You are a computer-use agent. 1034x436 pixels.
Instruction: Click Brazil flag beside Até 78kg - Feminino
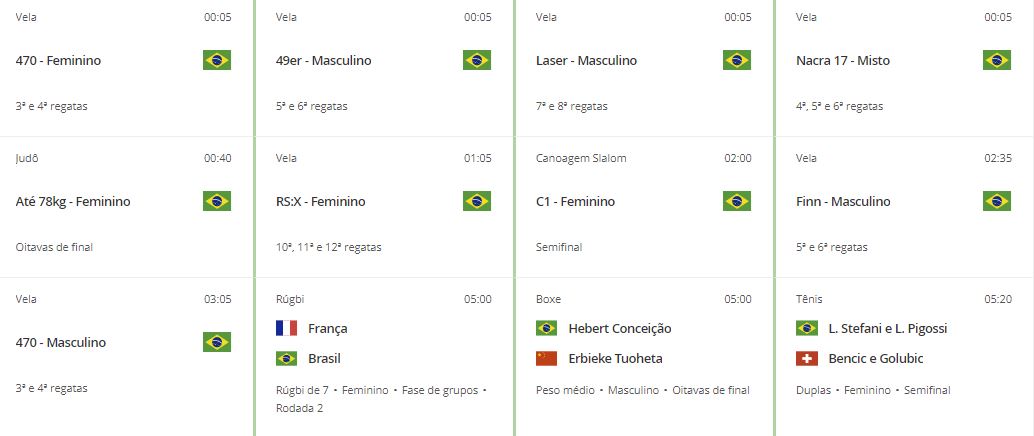(217, 201)
